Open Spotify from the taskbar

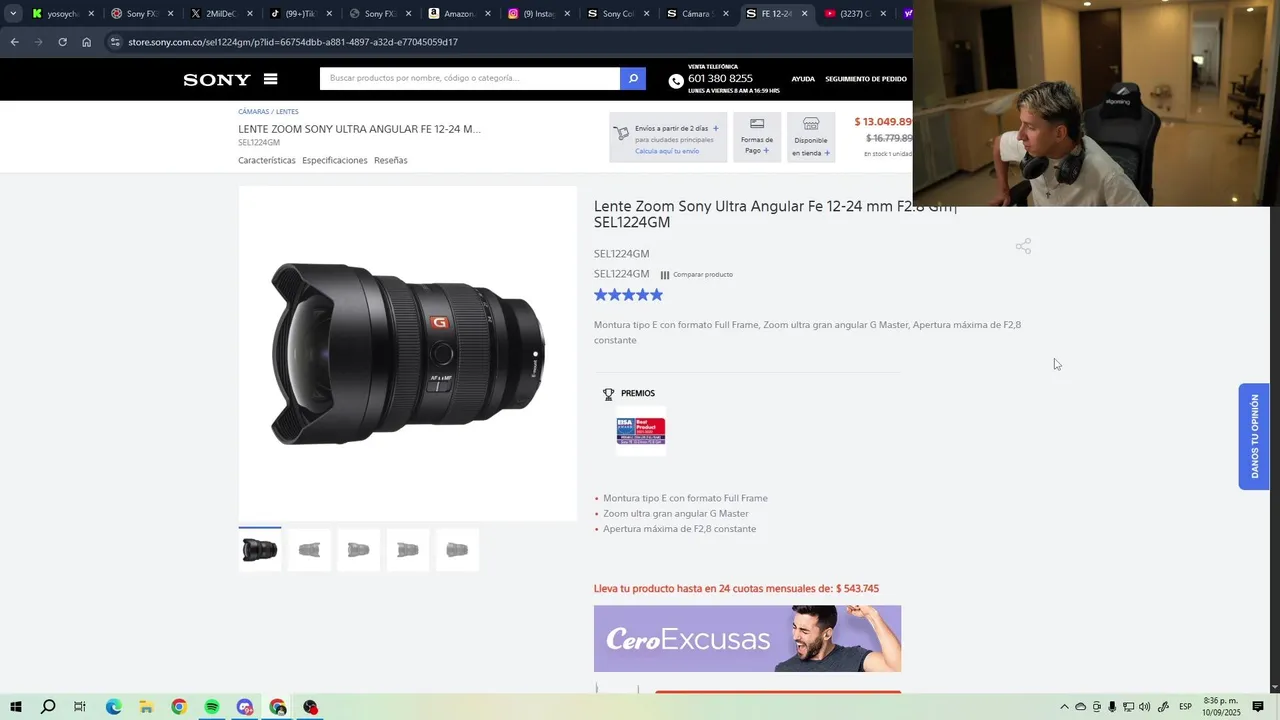click(x=212, y=707)
